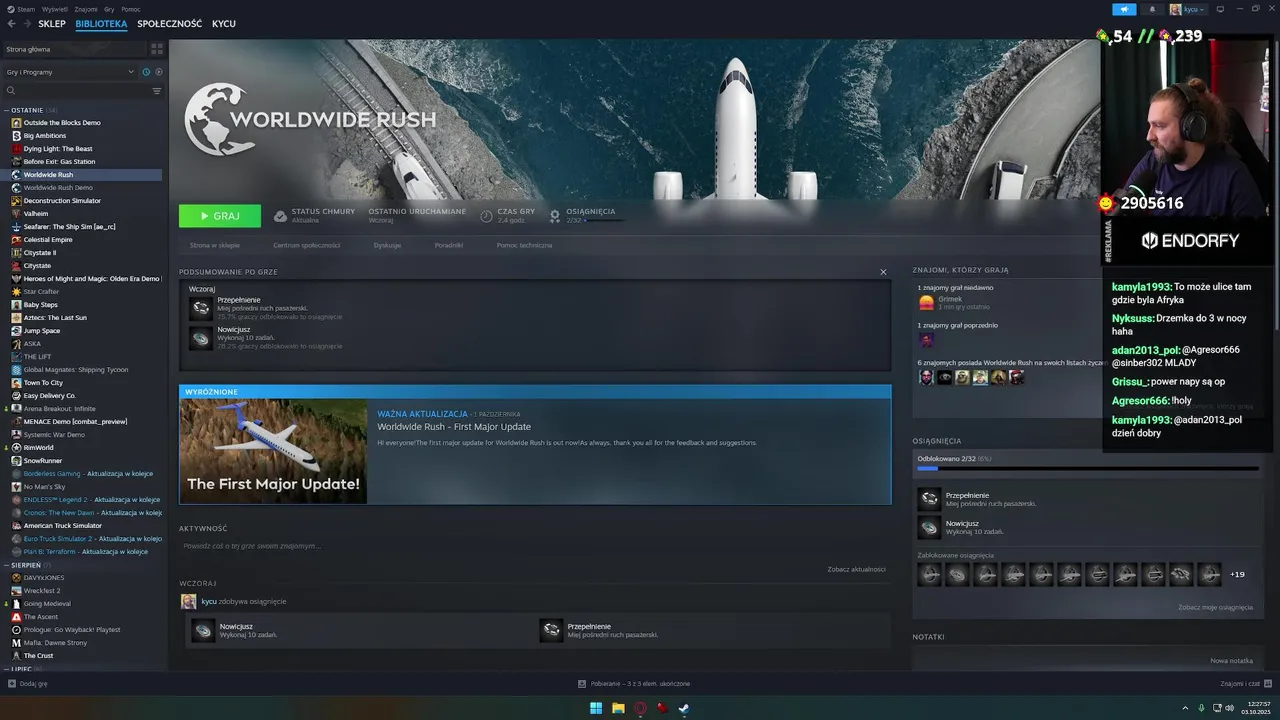1280x720 pixels.
Task: Click first locked achievement icon
Action: (x=930, y=574)
